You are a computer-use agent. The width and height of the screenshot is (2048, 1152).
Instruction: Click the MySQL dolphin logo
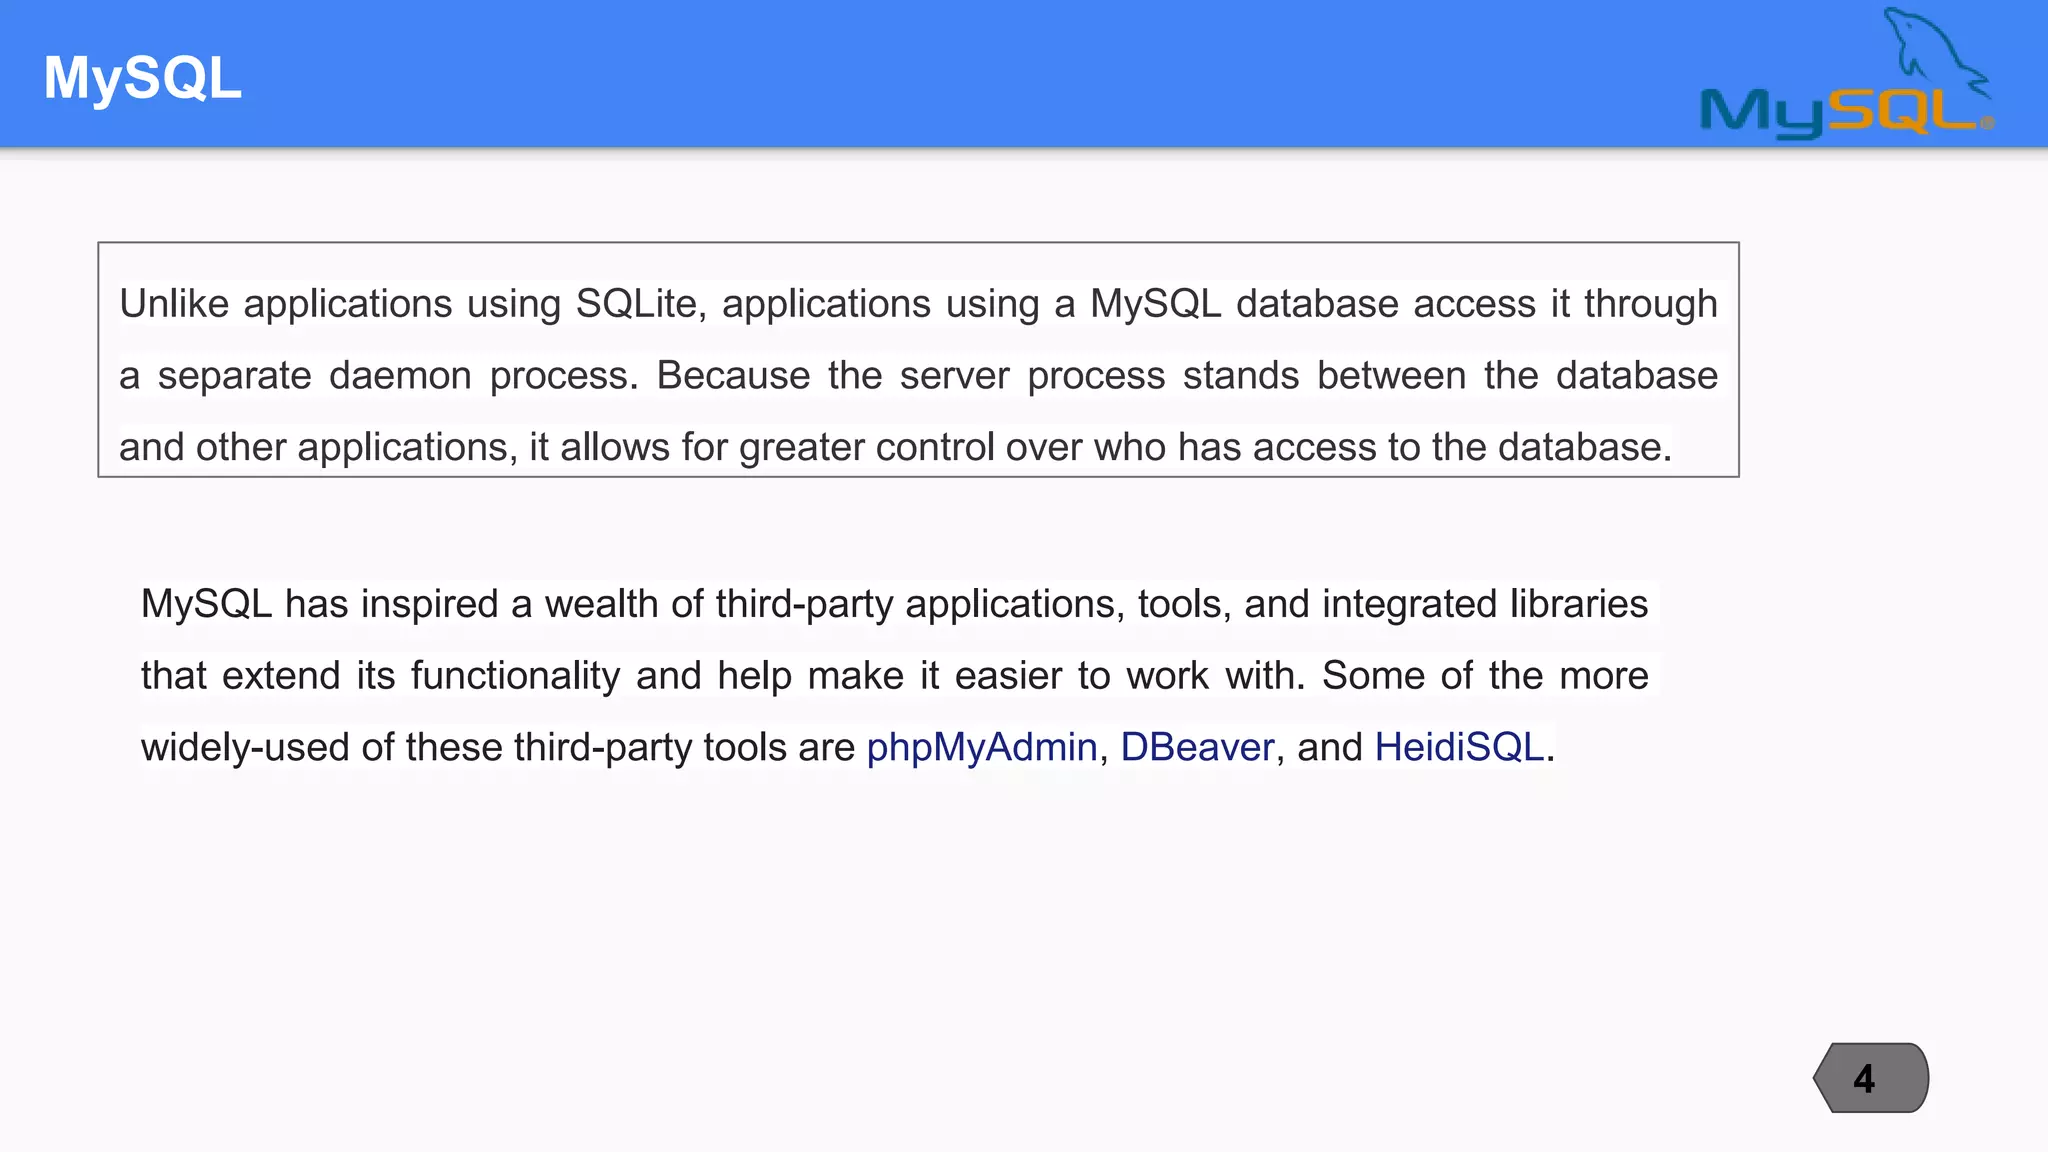[1847, 72]
